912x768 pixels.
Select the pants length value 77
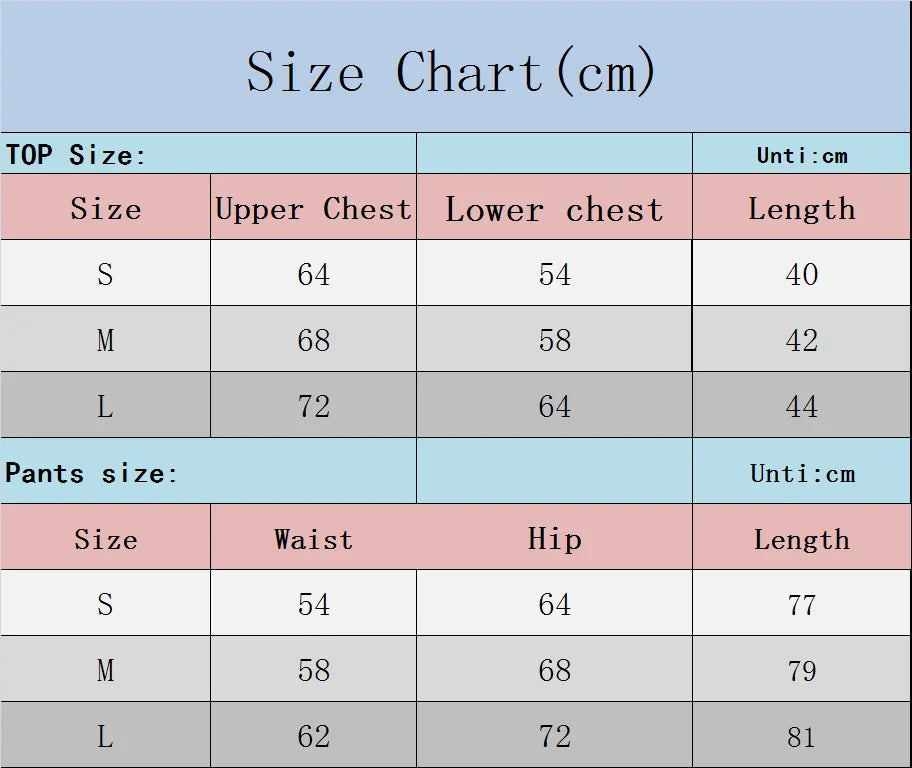802,604
